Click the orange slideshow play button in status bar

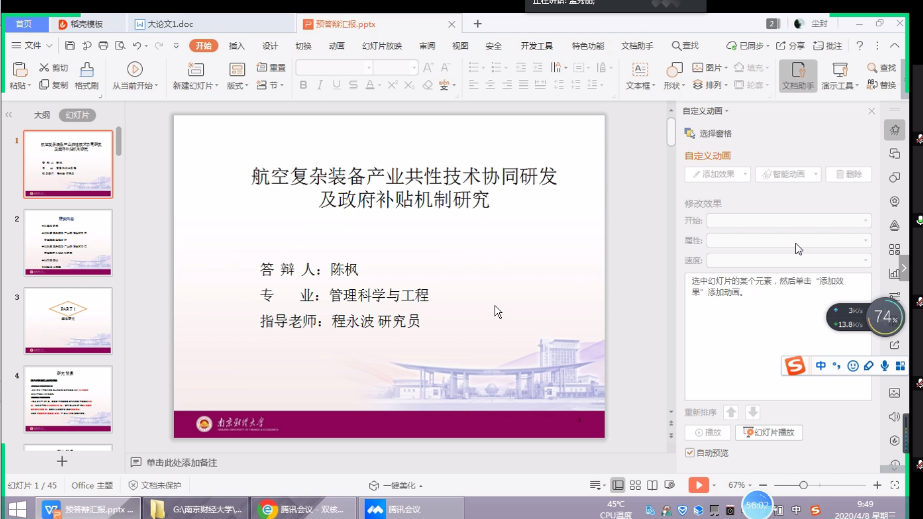(x=698, y=485)
